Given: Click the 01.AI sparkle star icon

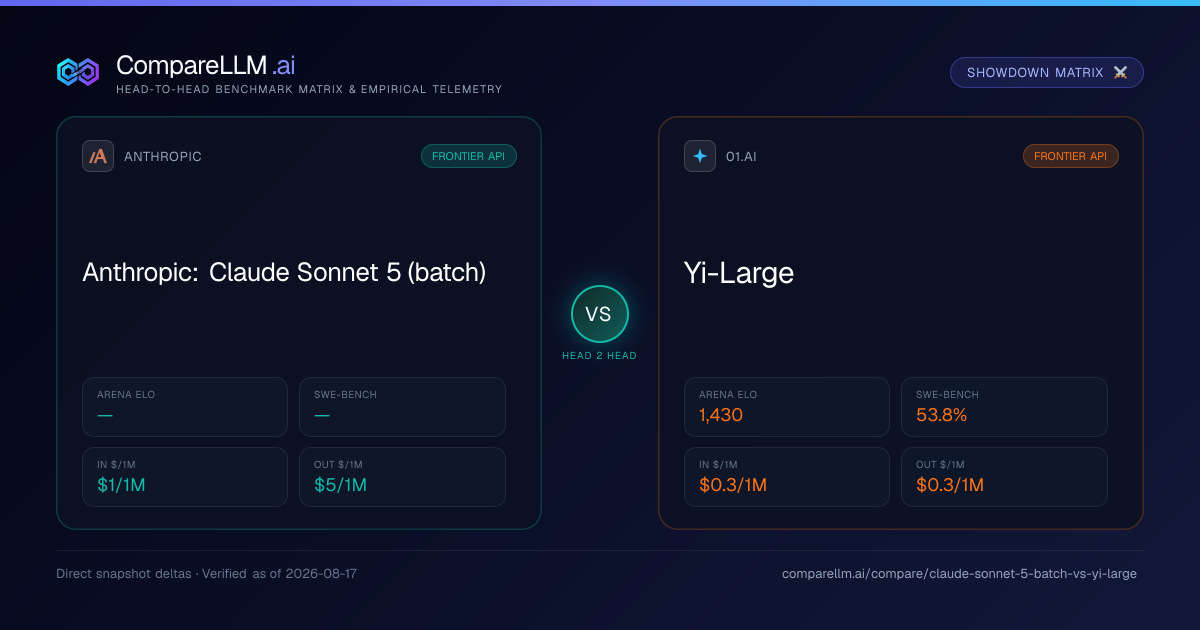Looking at the screenshot, I should point(700,156).
